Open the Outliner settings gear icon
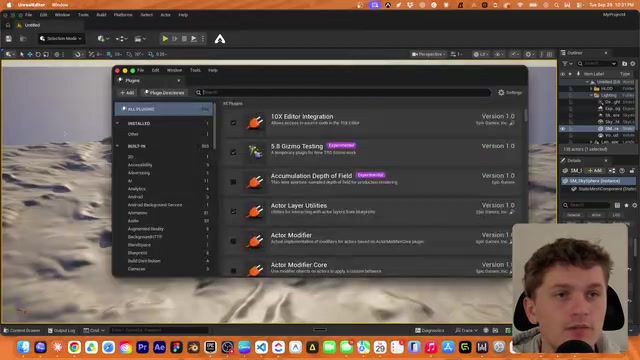Viewport: 640px width, 360px height. (x=633, y=64)
